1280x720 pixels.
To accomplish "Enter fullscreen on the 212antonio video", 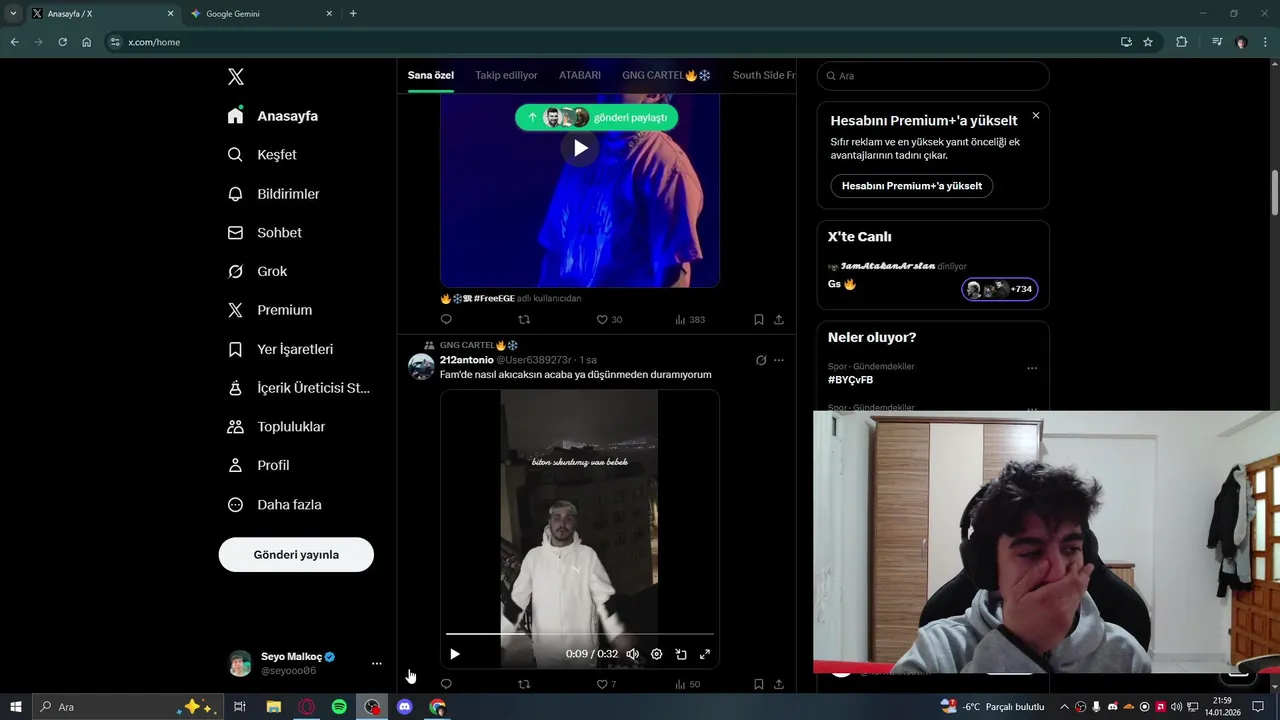I will (x=705, y=654).
